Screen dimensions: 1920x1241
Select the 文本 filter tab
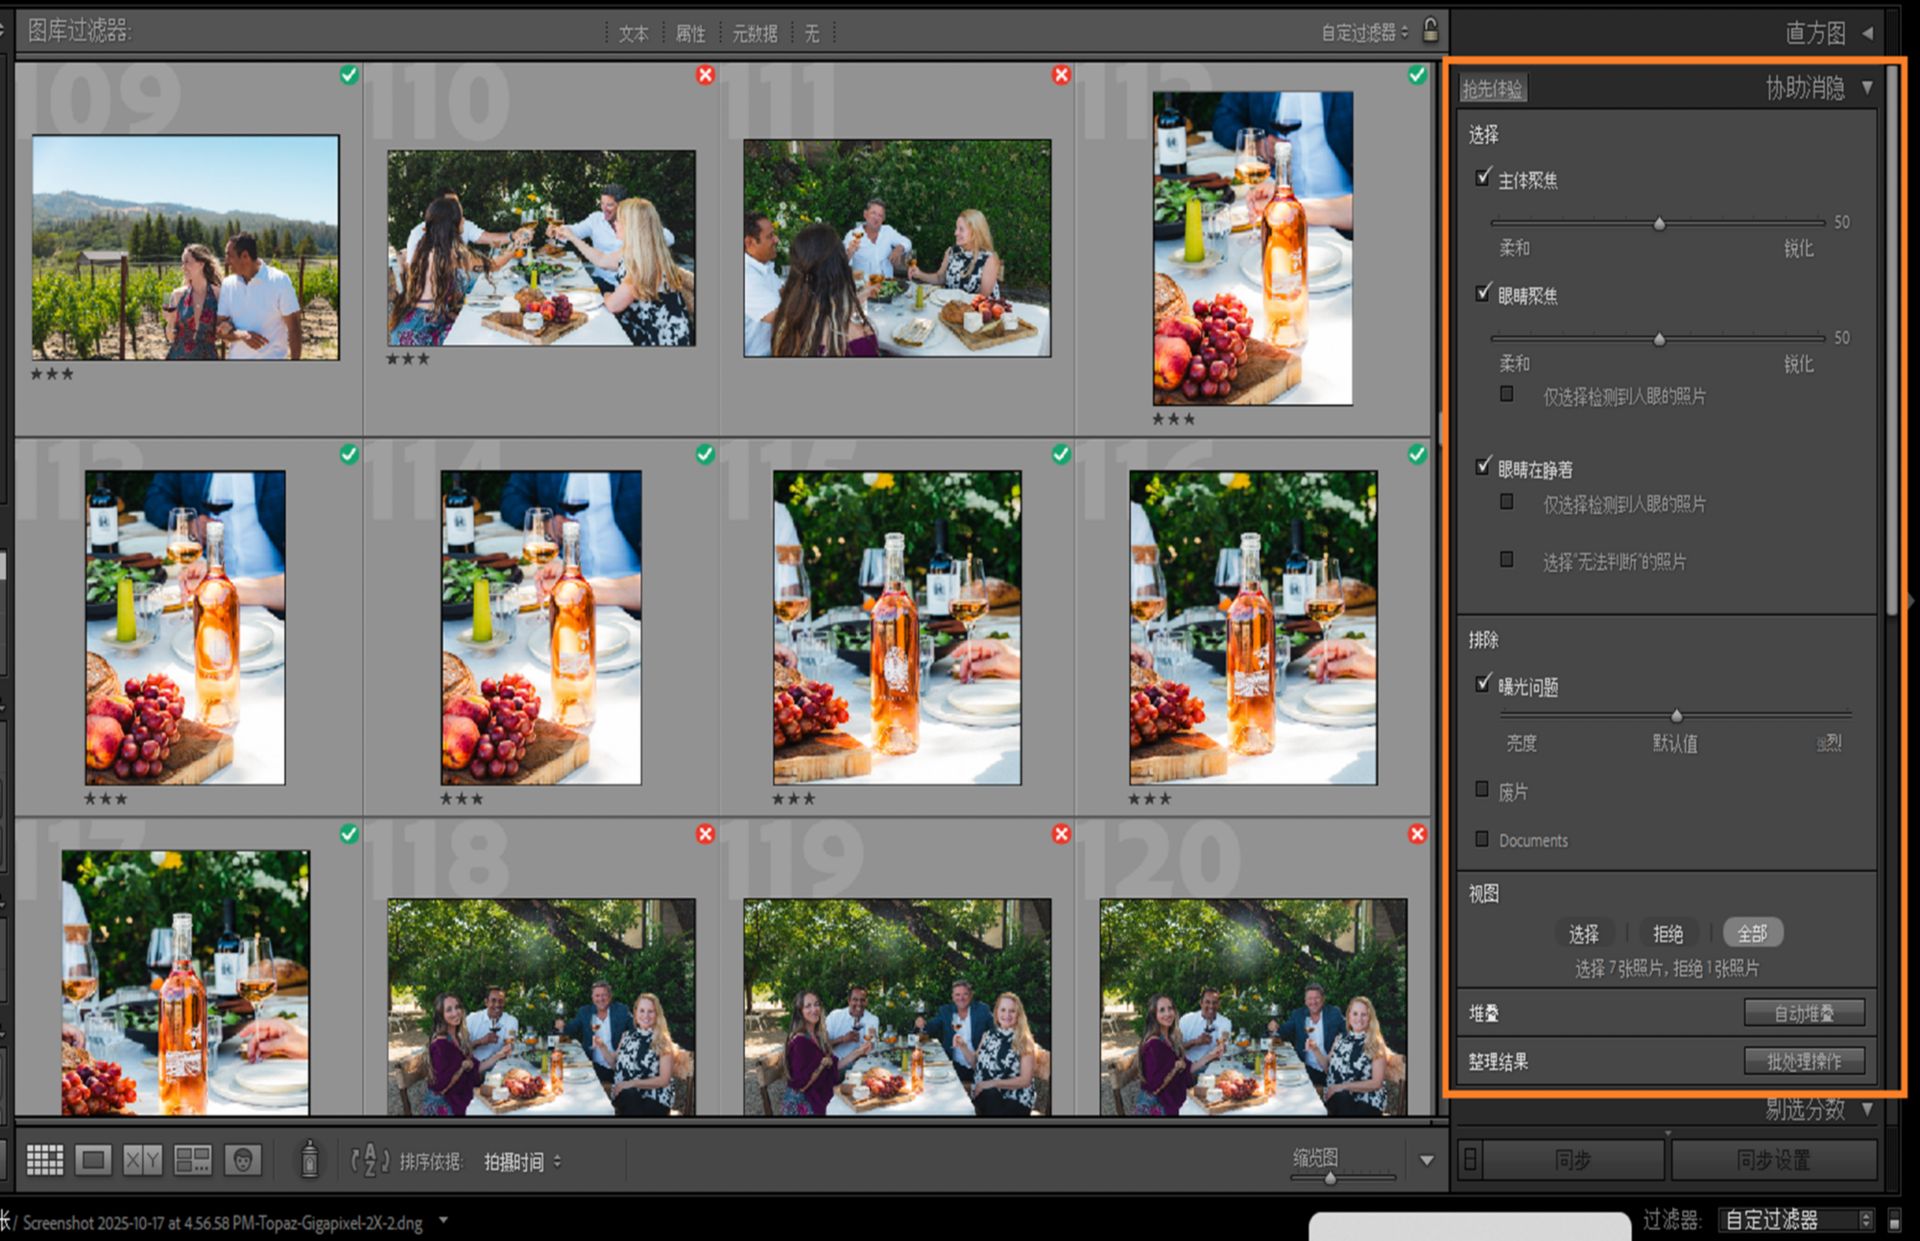[x=633, y=34]
